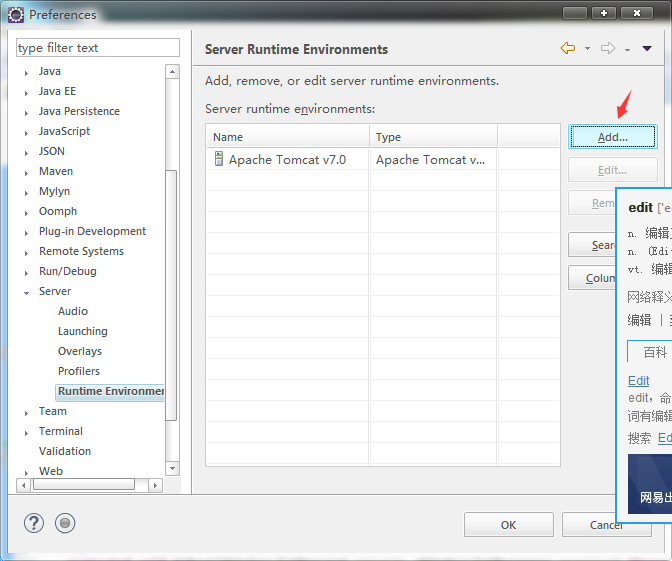Viewport: 672px width, 561px height.
Task: Click the Cancel button
Action: point(606,525)
